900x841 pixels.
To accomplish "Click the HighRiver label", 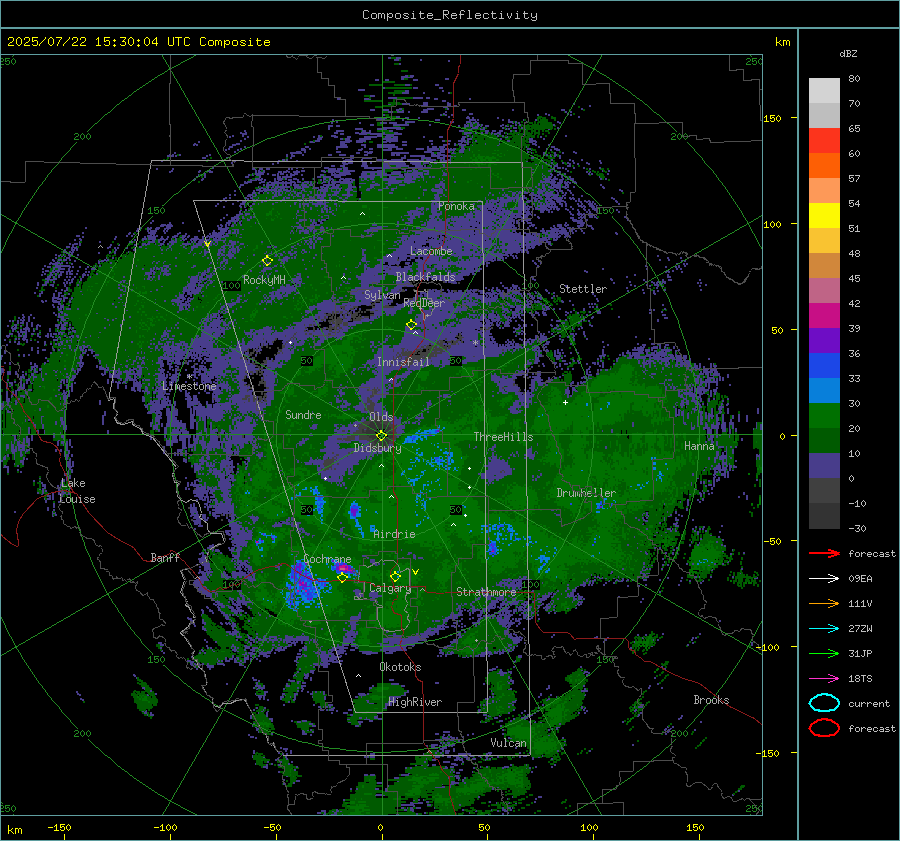I will click(x=415, y=702).
